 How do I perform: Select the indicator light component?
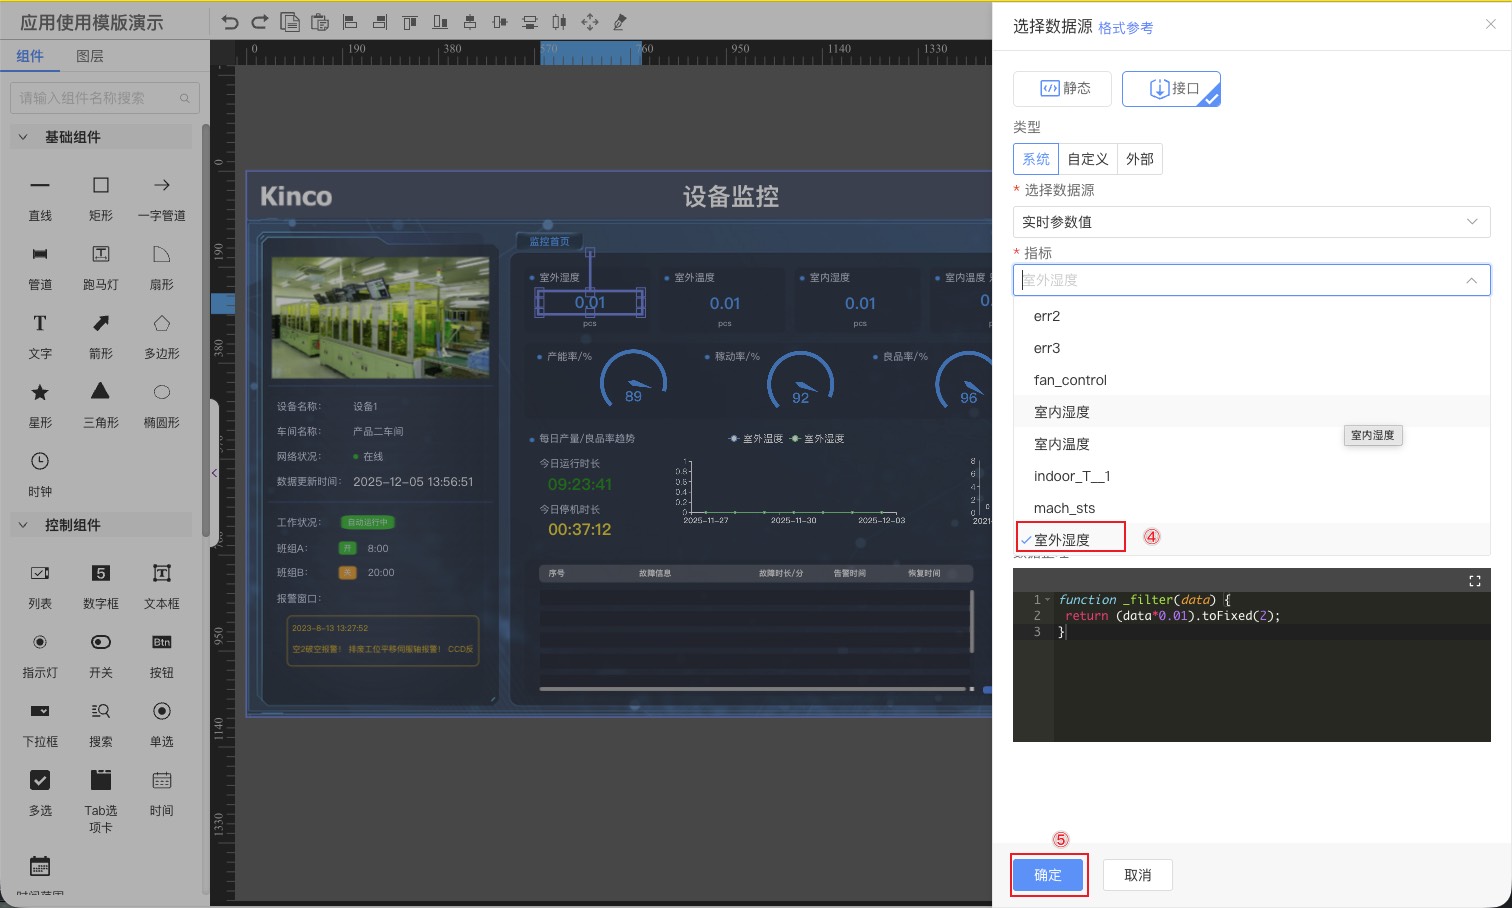point(40,642)
